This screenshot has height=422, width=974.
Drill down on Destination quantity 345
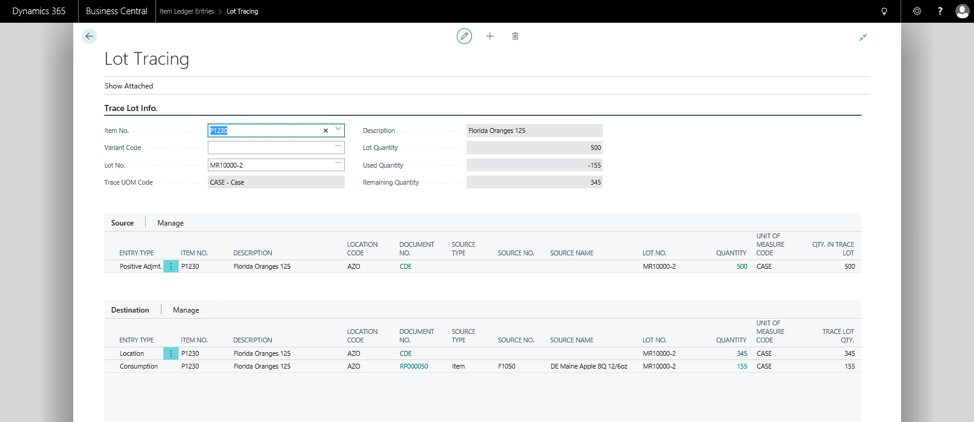pos(742,353)
